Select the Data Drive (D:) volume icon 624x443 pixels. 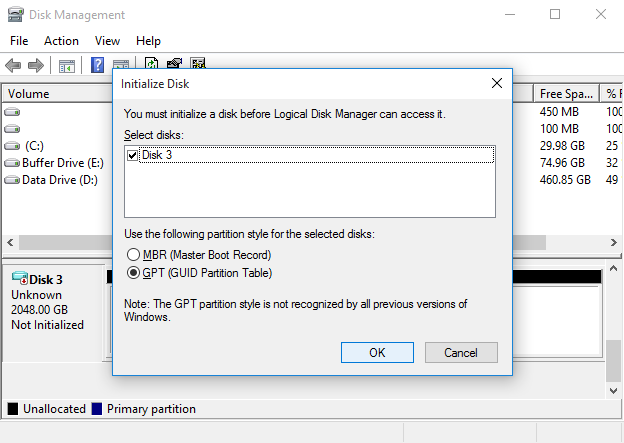pyautogui.click(x=12, y=180)
